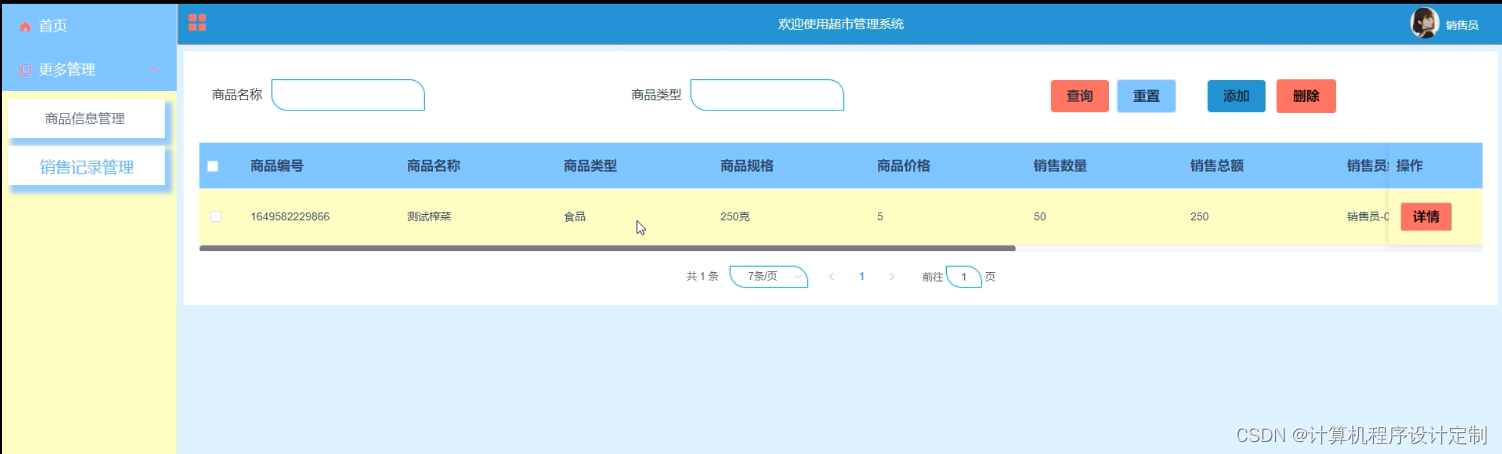Click the home icon beside 首页

click(x=26, y=26)
